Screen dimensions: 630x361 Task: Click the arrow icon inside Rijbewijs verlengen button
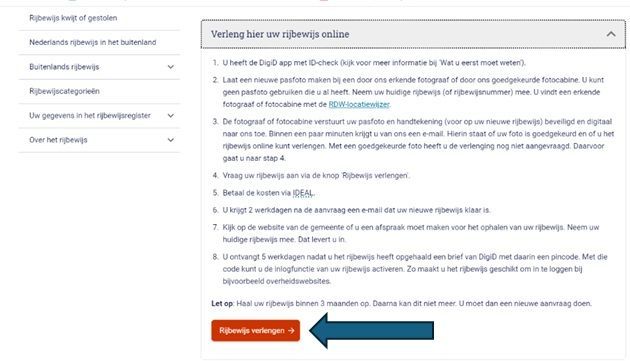[x=291, y=330]
